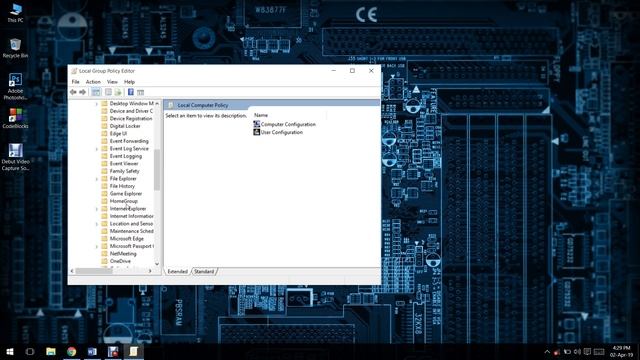Open the View menu
Image resolution: width=640 pixels, height=360 pixels.
pyautogui.click(x=112, y=82)
